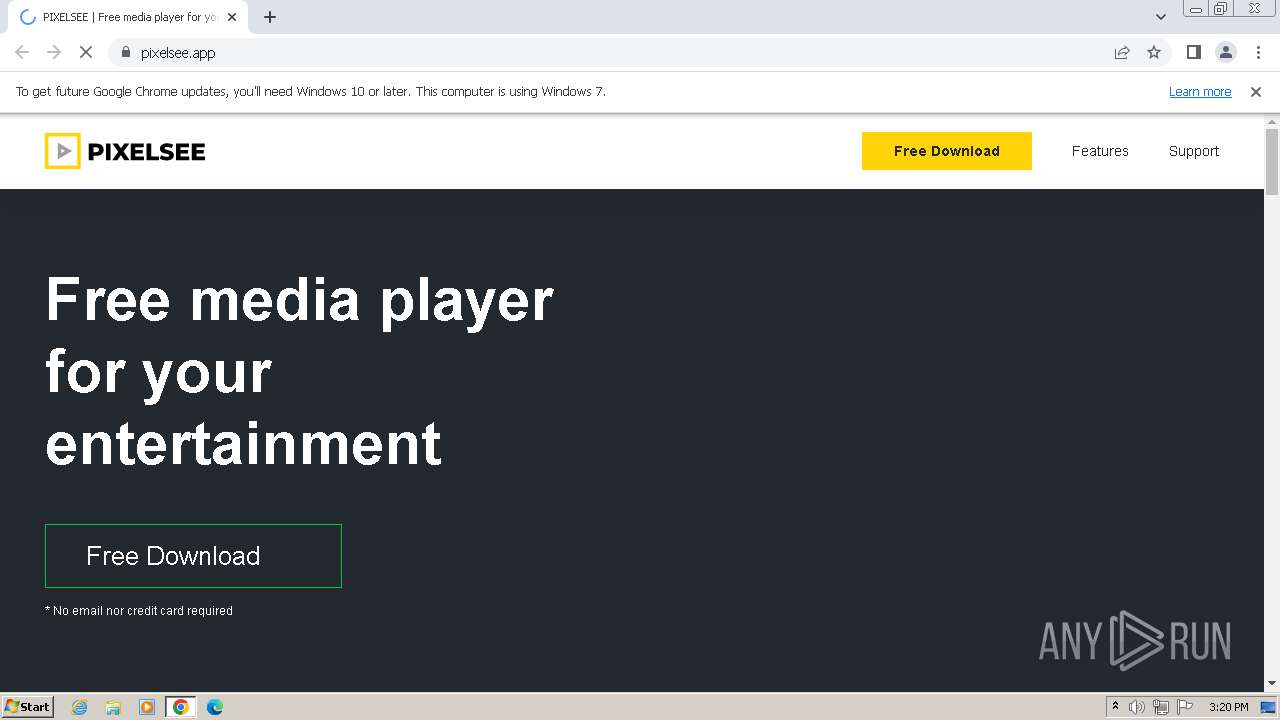Open the Chrome three-dot menu
Viewport: 1280px width, 720px height.
[x=1258, y=53]
